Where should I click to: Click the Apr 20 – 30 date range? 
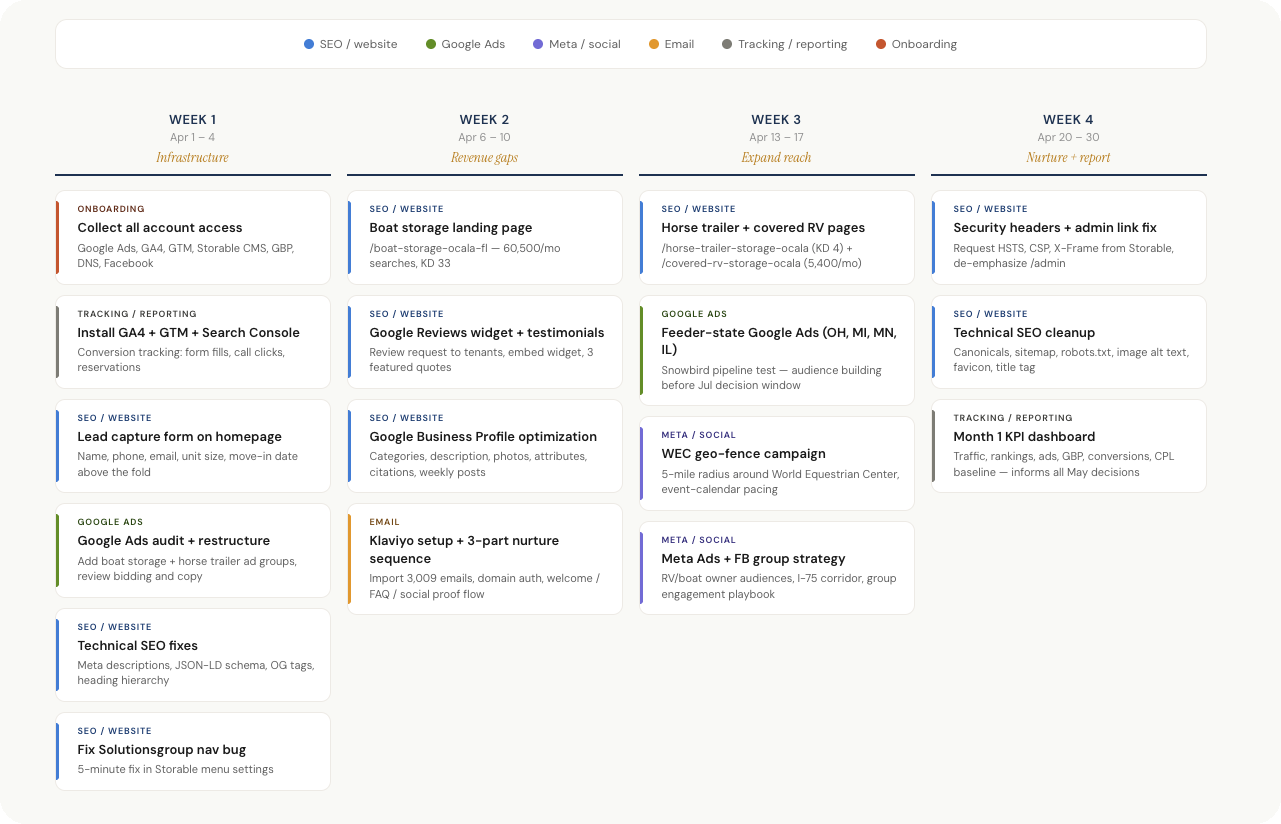tap(1068, 138)
